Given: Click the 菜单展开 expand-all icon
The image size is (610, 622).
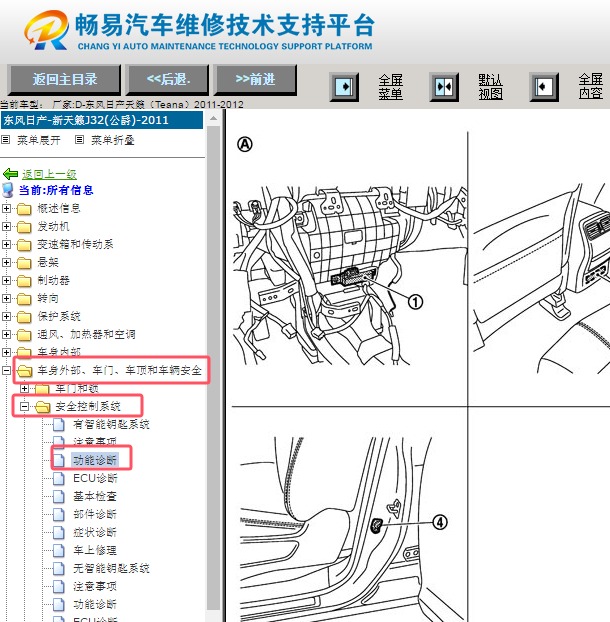Looking at the screenshot, I should click(x=6, y=140).
